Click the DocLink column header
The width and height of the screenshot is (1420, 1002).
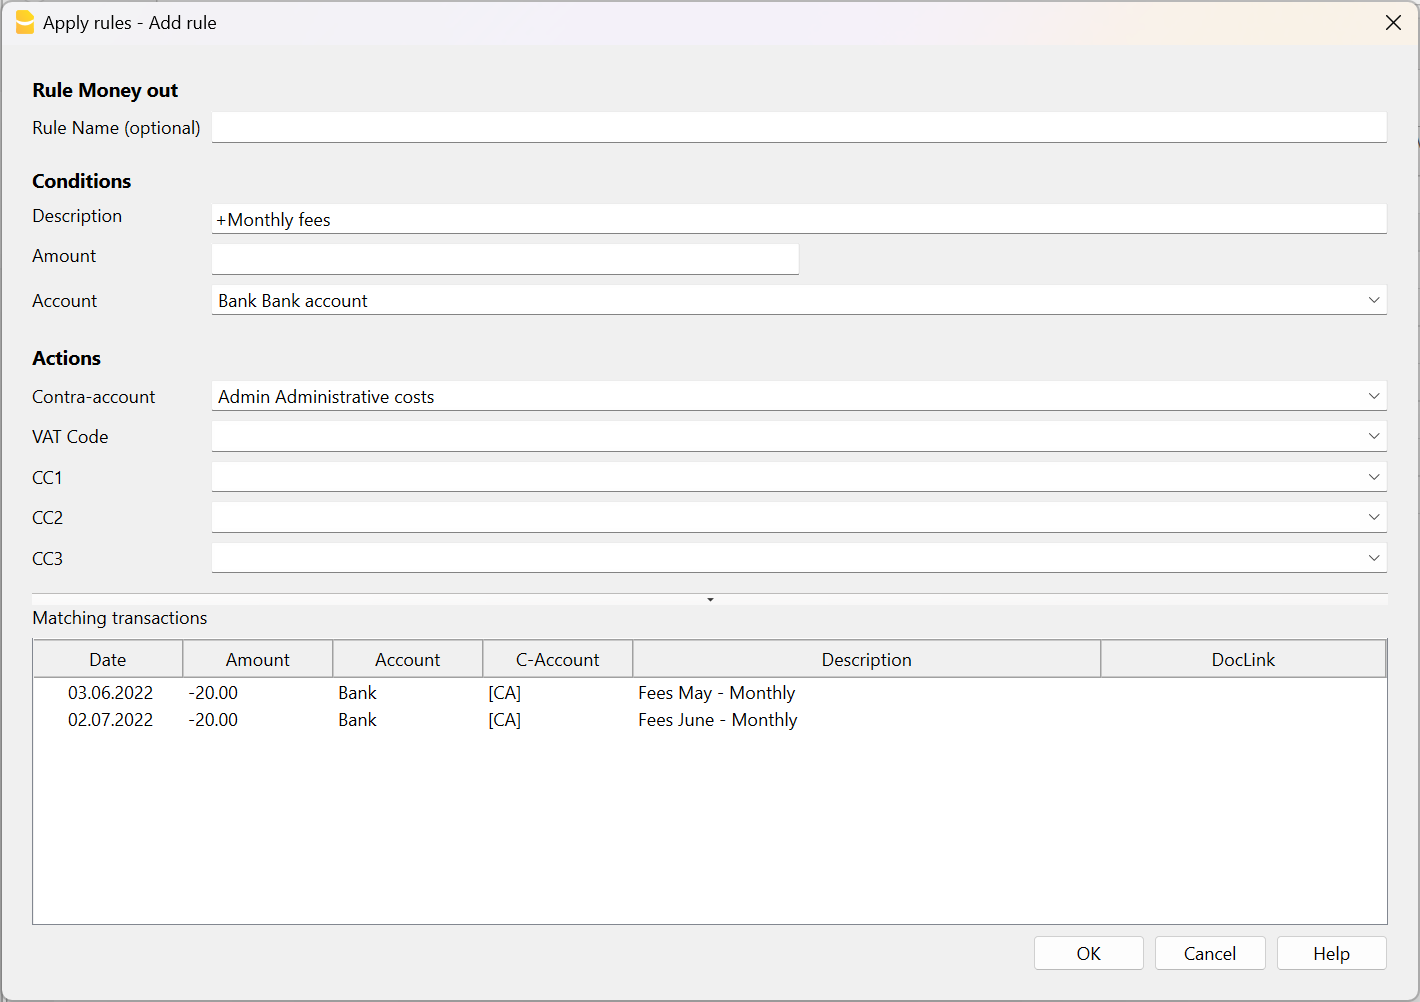[1243, 660]
